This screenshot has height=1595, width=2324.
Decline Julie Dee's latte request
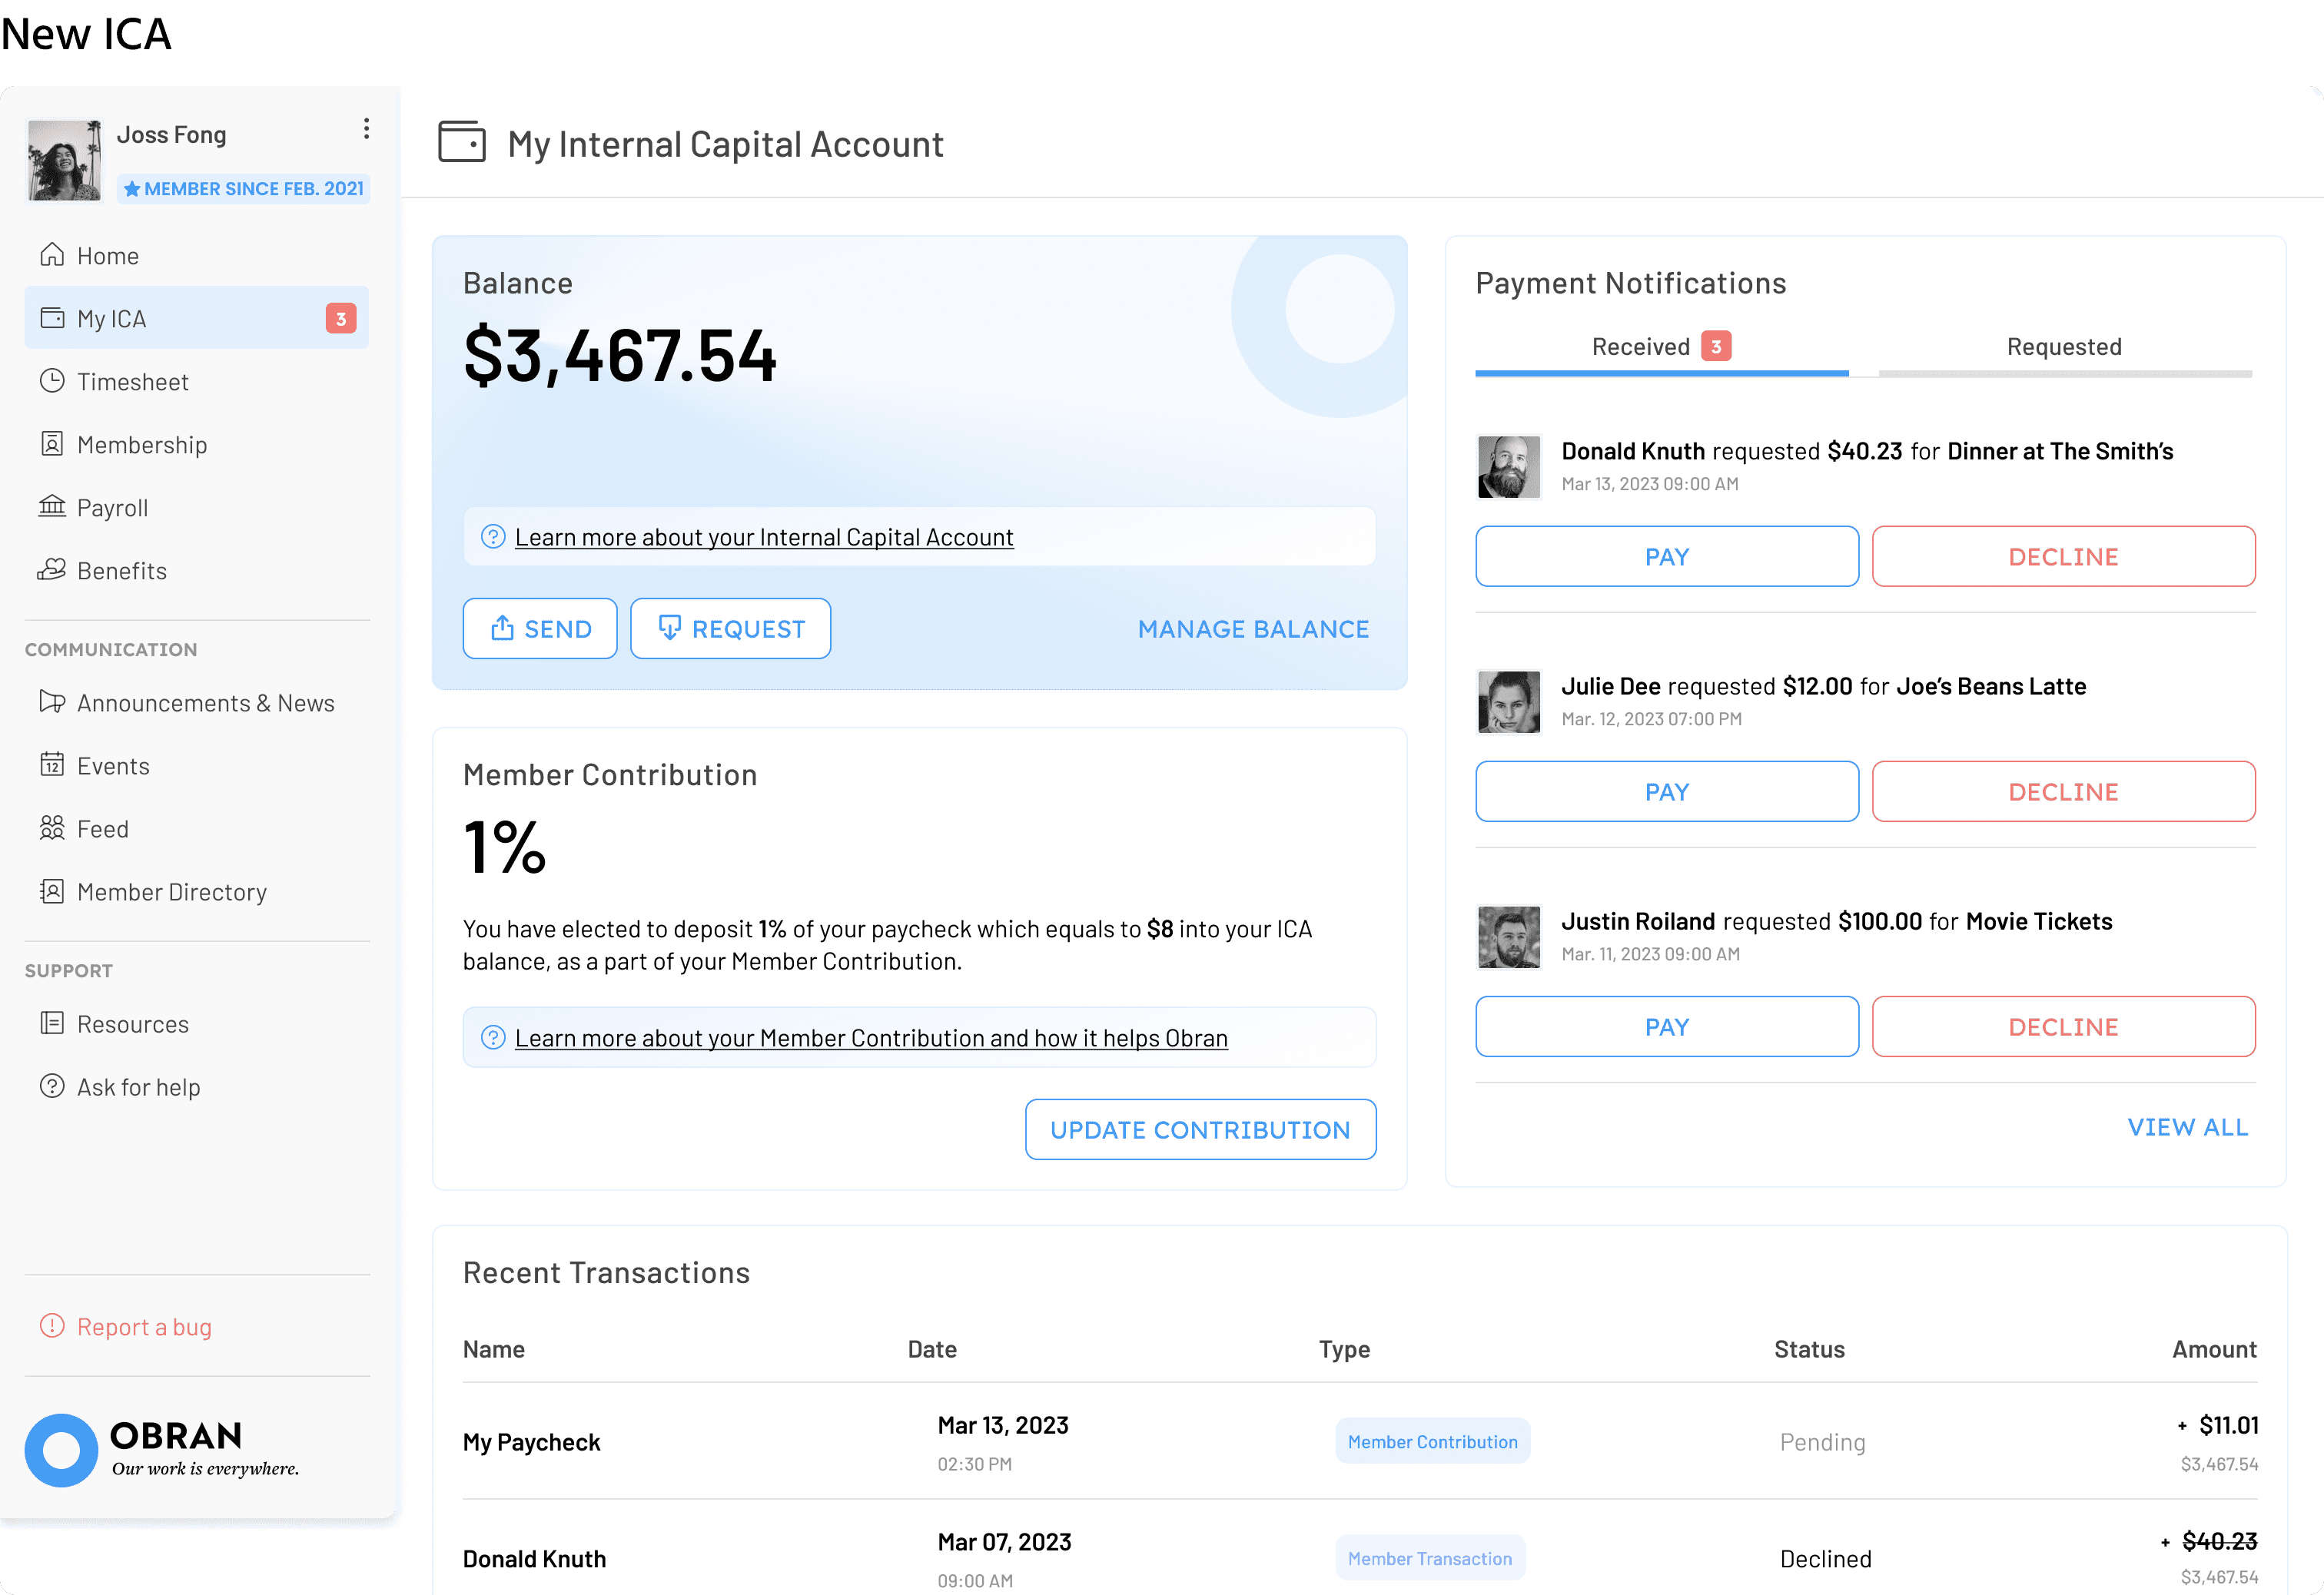tap(2062, 792)
